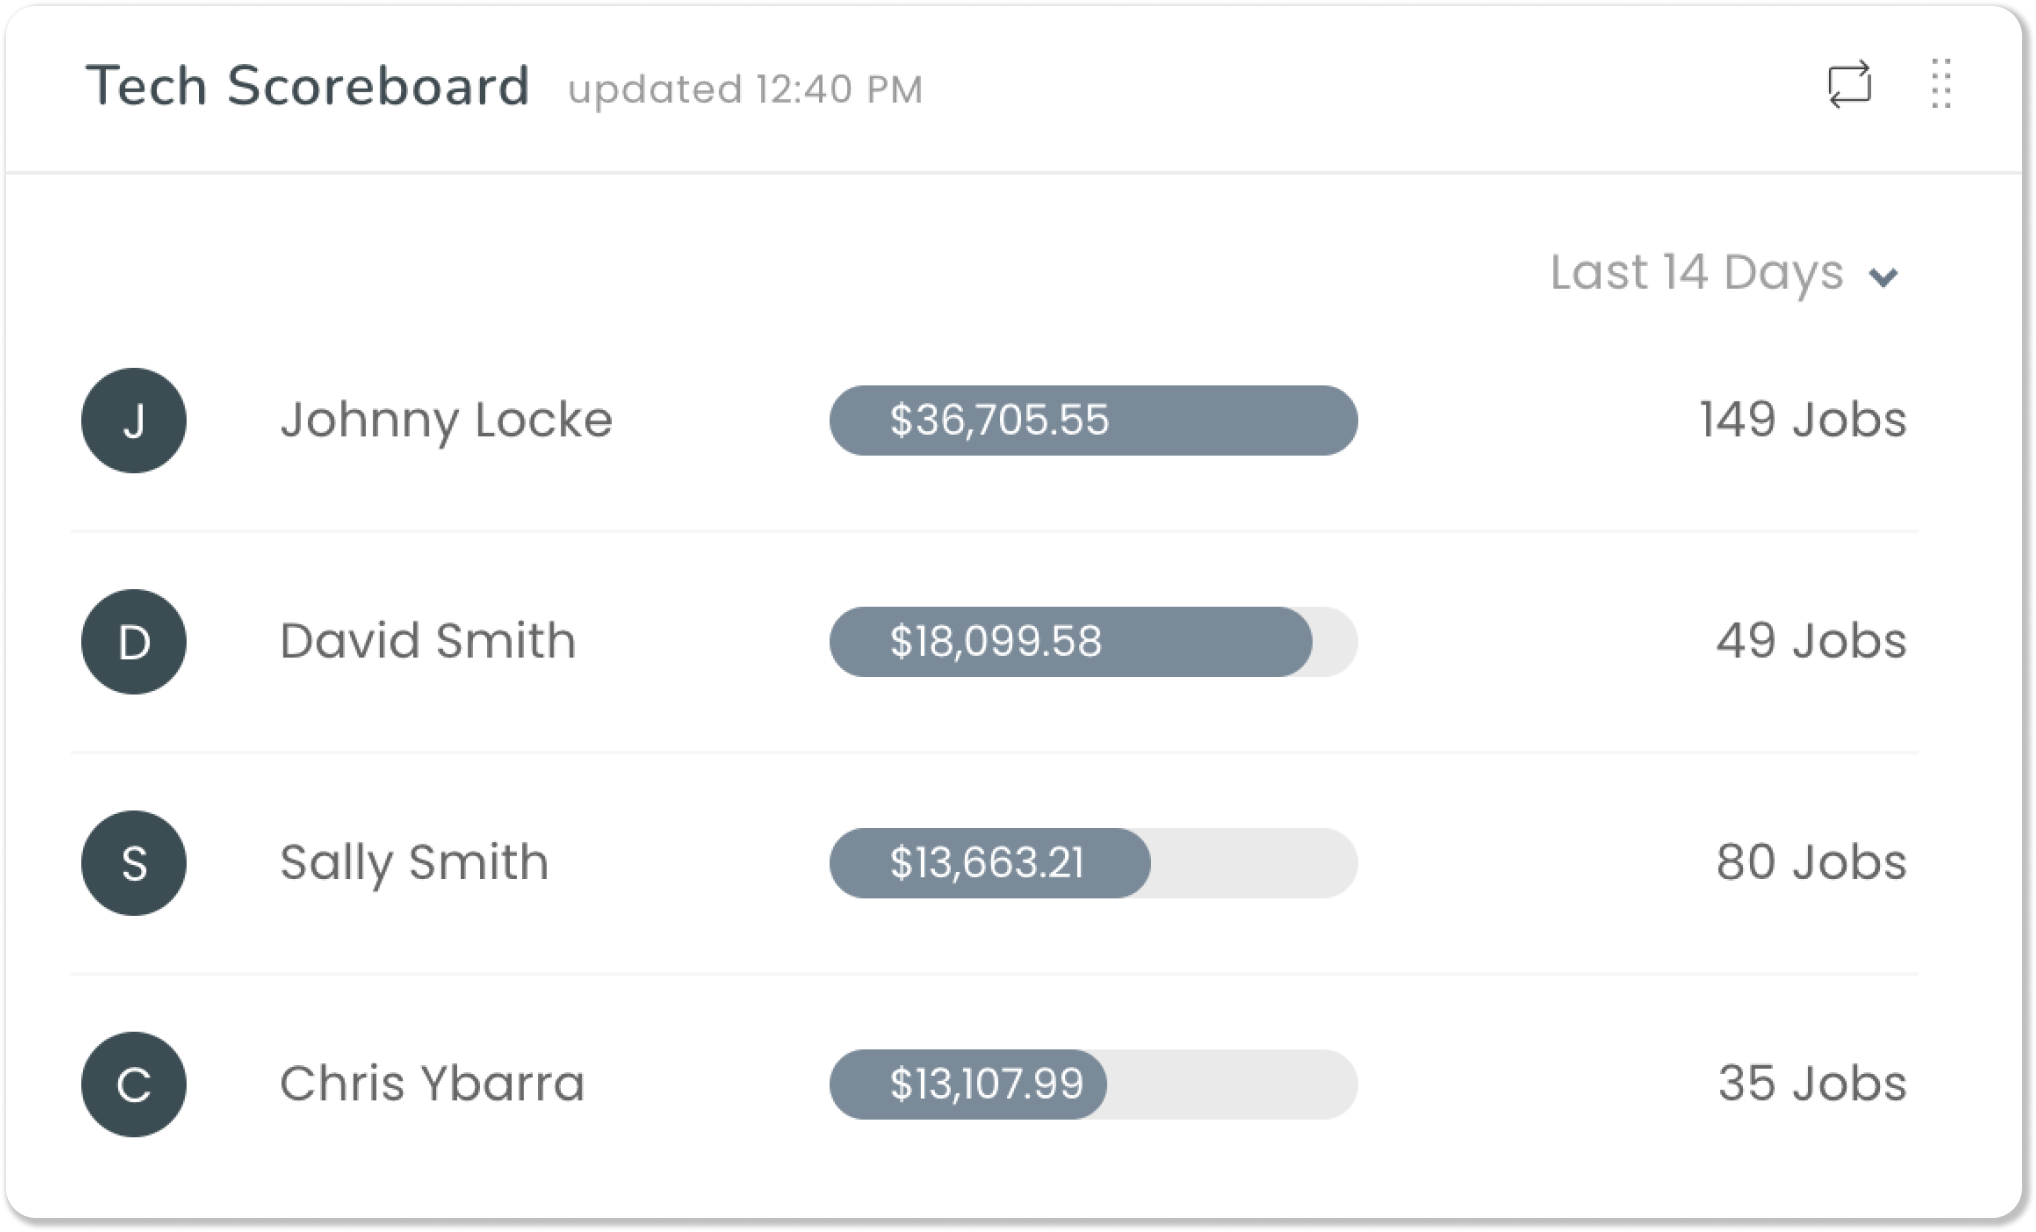Select the Sally Smith name

point(414,863)
